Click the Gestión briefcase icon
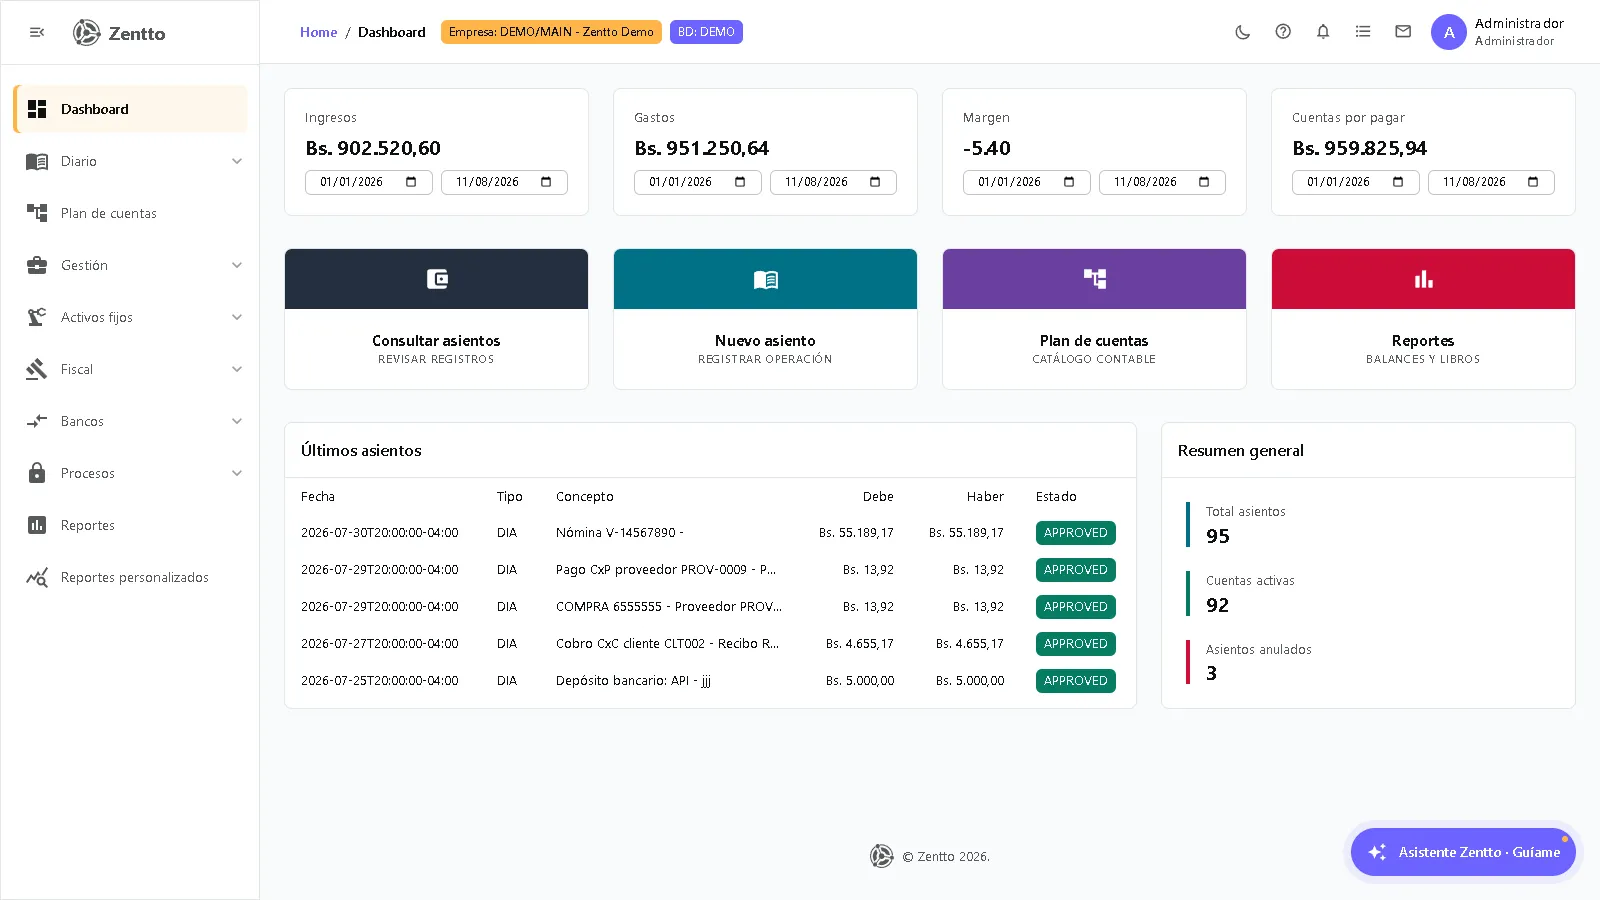Viewport: 1600px width, 900px height. point(37,265)
